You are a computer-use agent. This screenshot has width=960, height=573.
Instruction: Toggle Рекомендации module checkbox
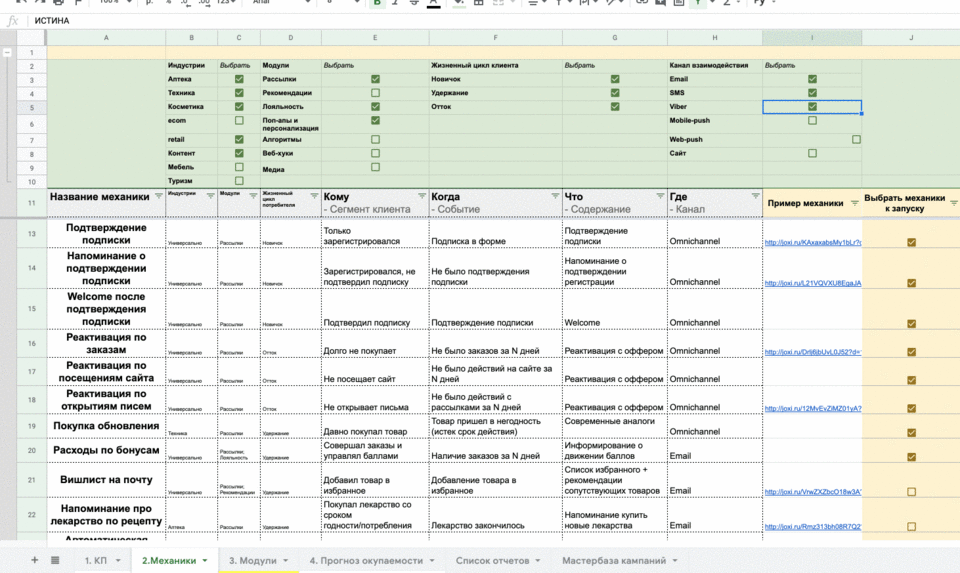tap(375, 93)
